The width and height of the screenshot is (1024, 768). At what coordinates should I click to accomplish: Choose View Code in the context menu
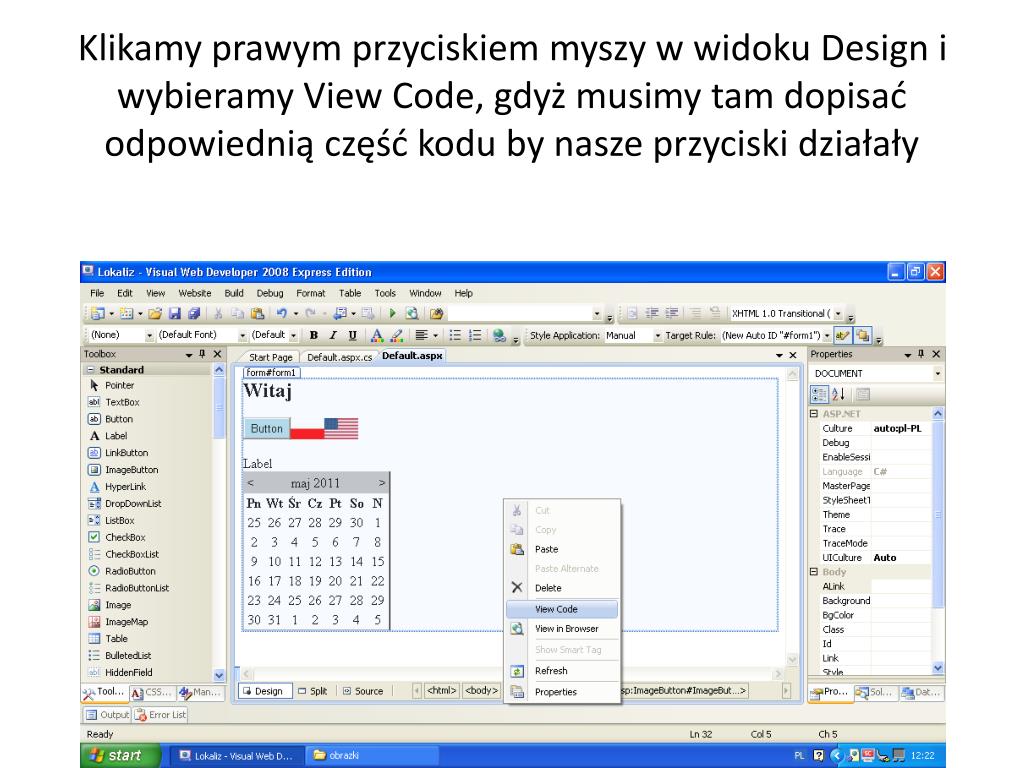tap(562, 609)
